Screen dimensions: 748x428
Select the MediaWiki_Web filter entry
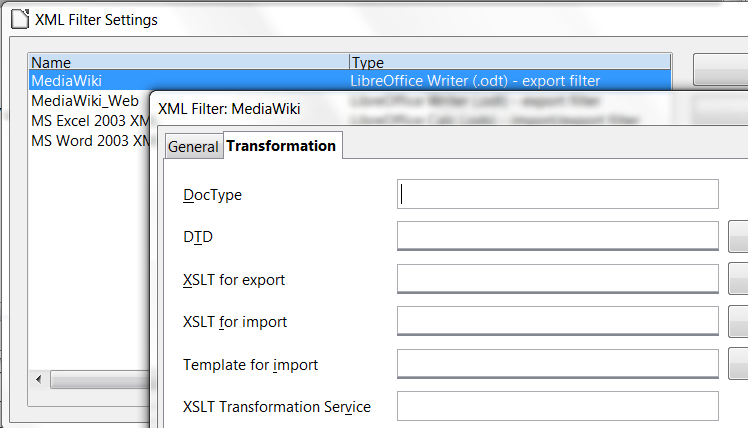pos(85,100)
